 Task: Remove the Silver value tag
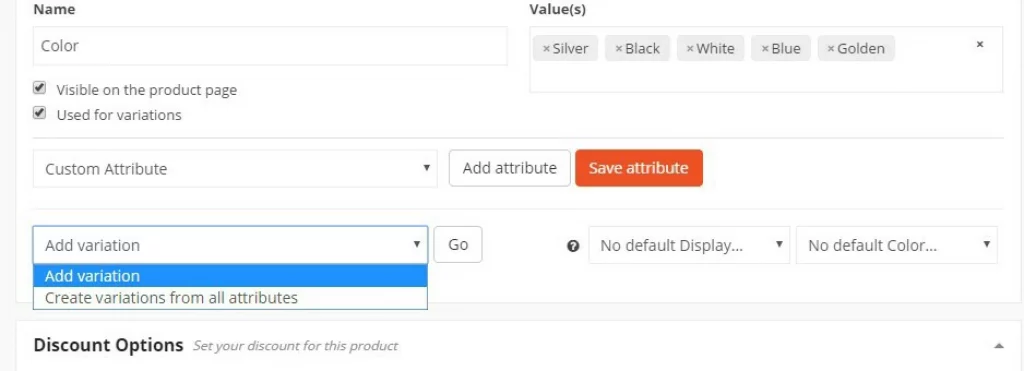547,49
